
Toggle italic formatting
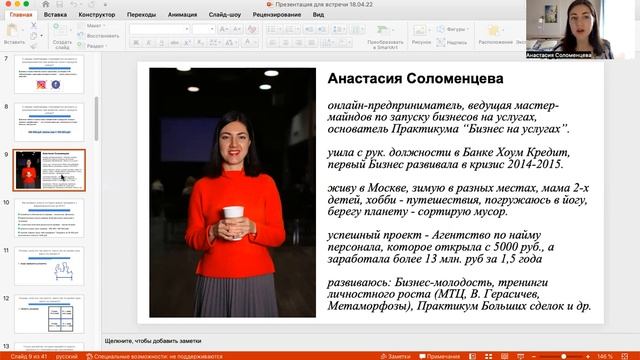point(149,42)
